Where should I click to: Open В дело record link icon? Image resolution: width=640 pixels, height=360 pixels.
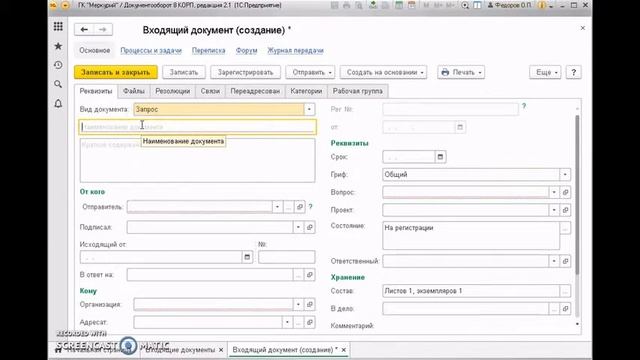point(565,309)
